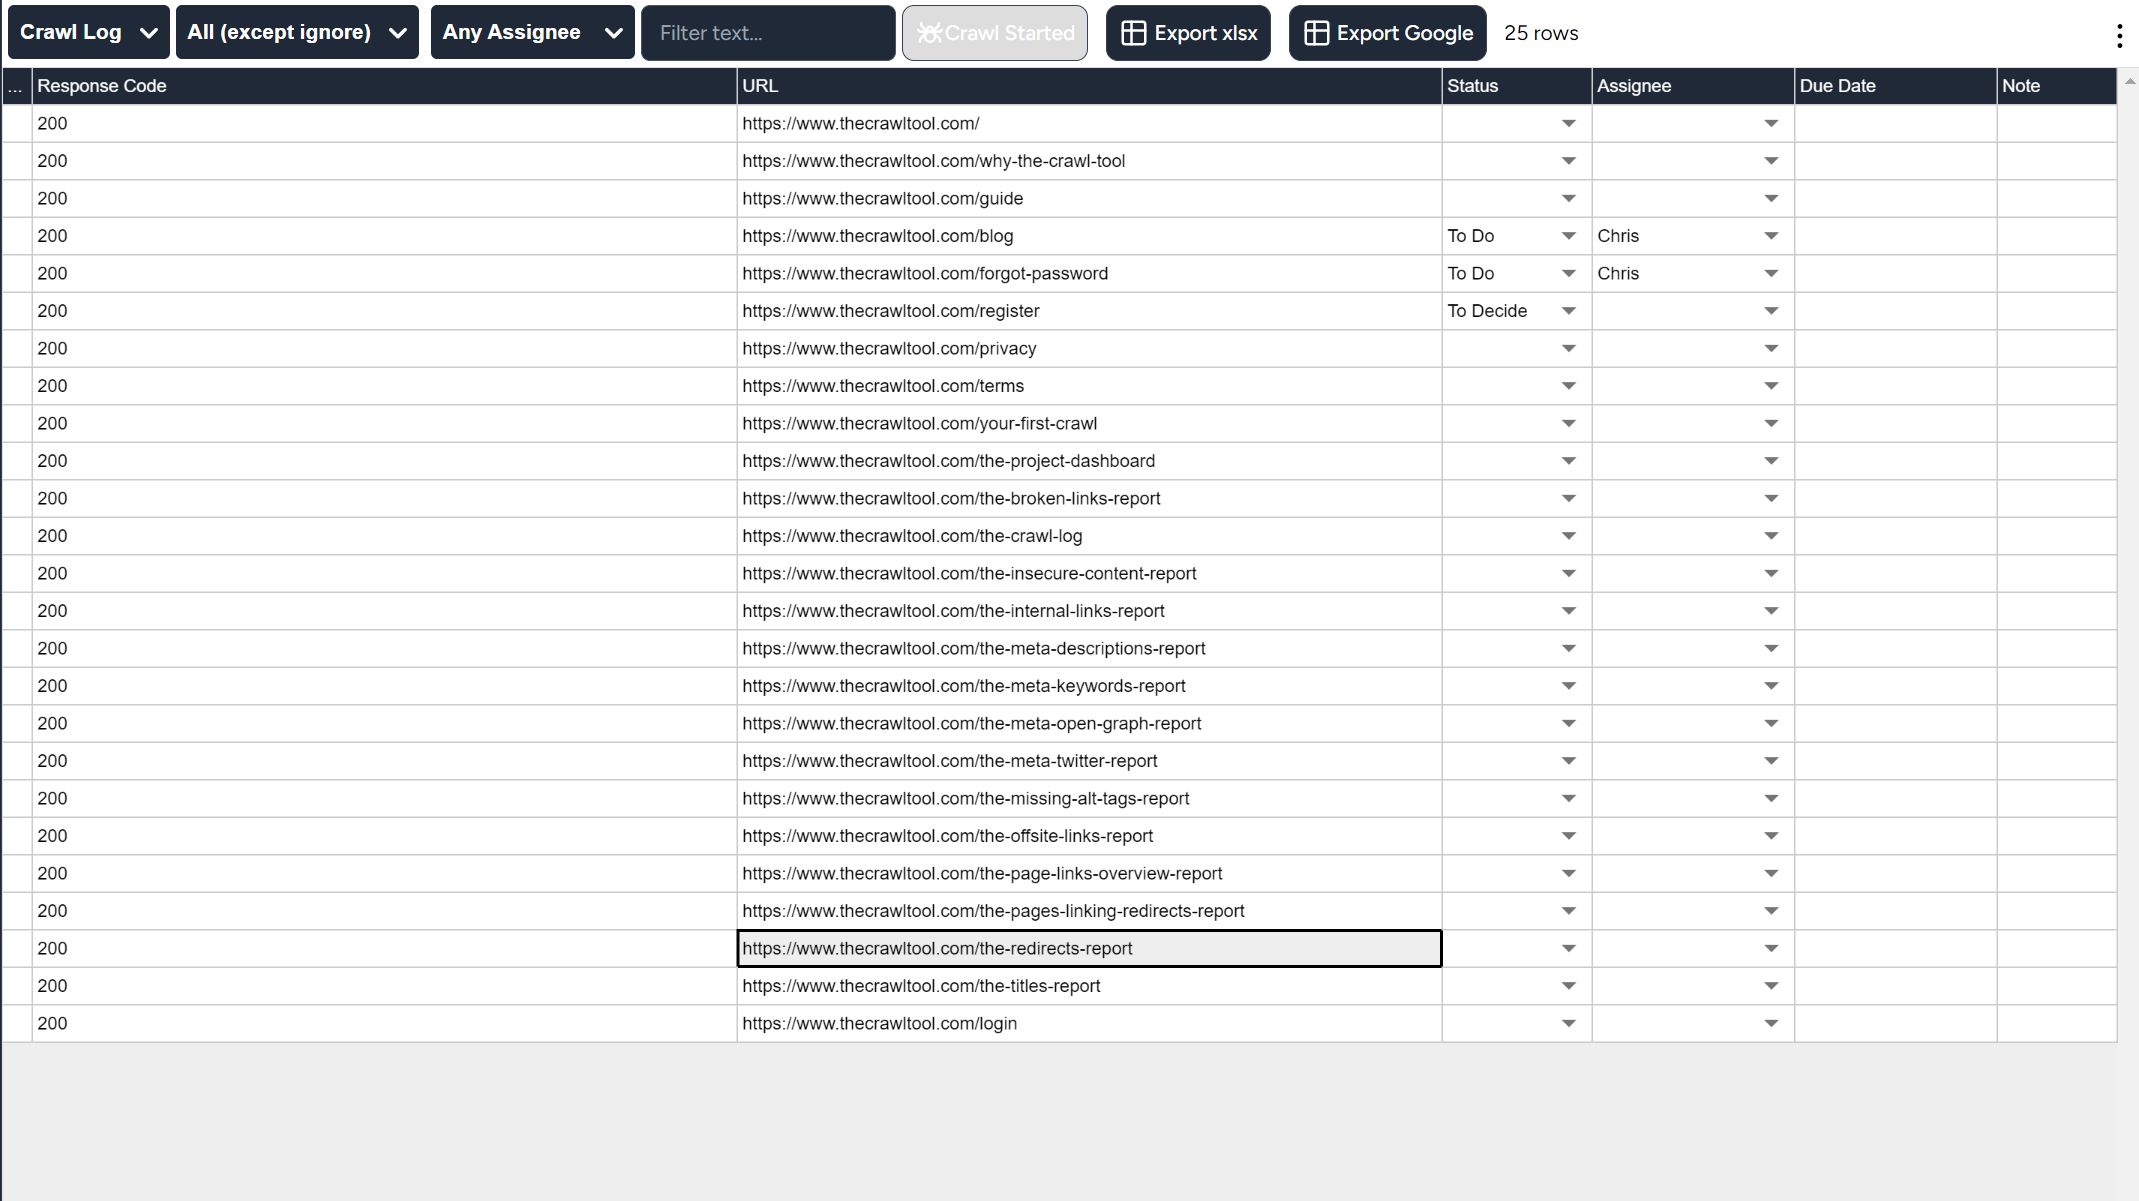Select the /the-titles-report URL cell
Image resolution: width=2139 pixels, height=1201 pixels.
tap(1088, 986)
